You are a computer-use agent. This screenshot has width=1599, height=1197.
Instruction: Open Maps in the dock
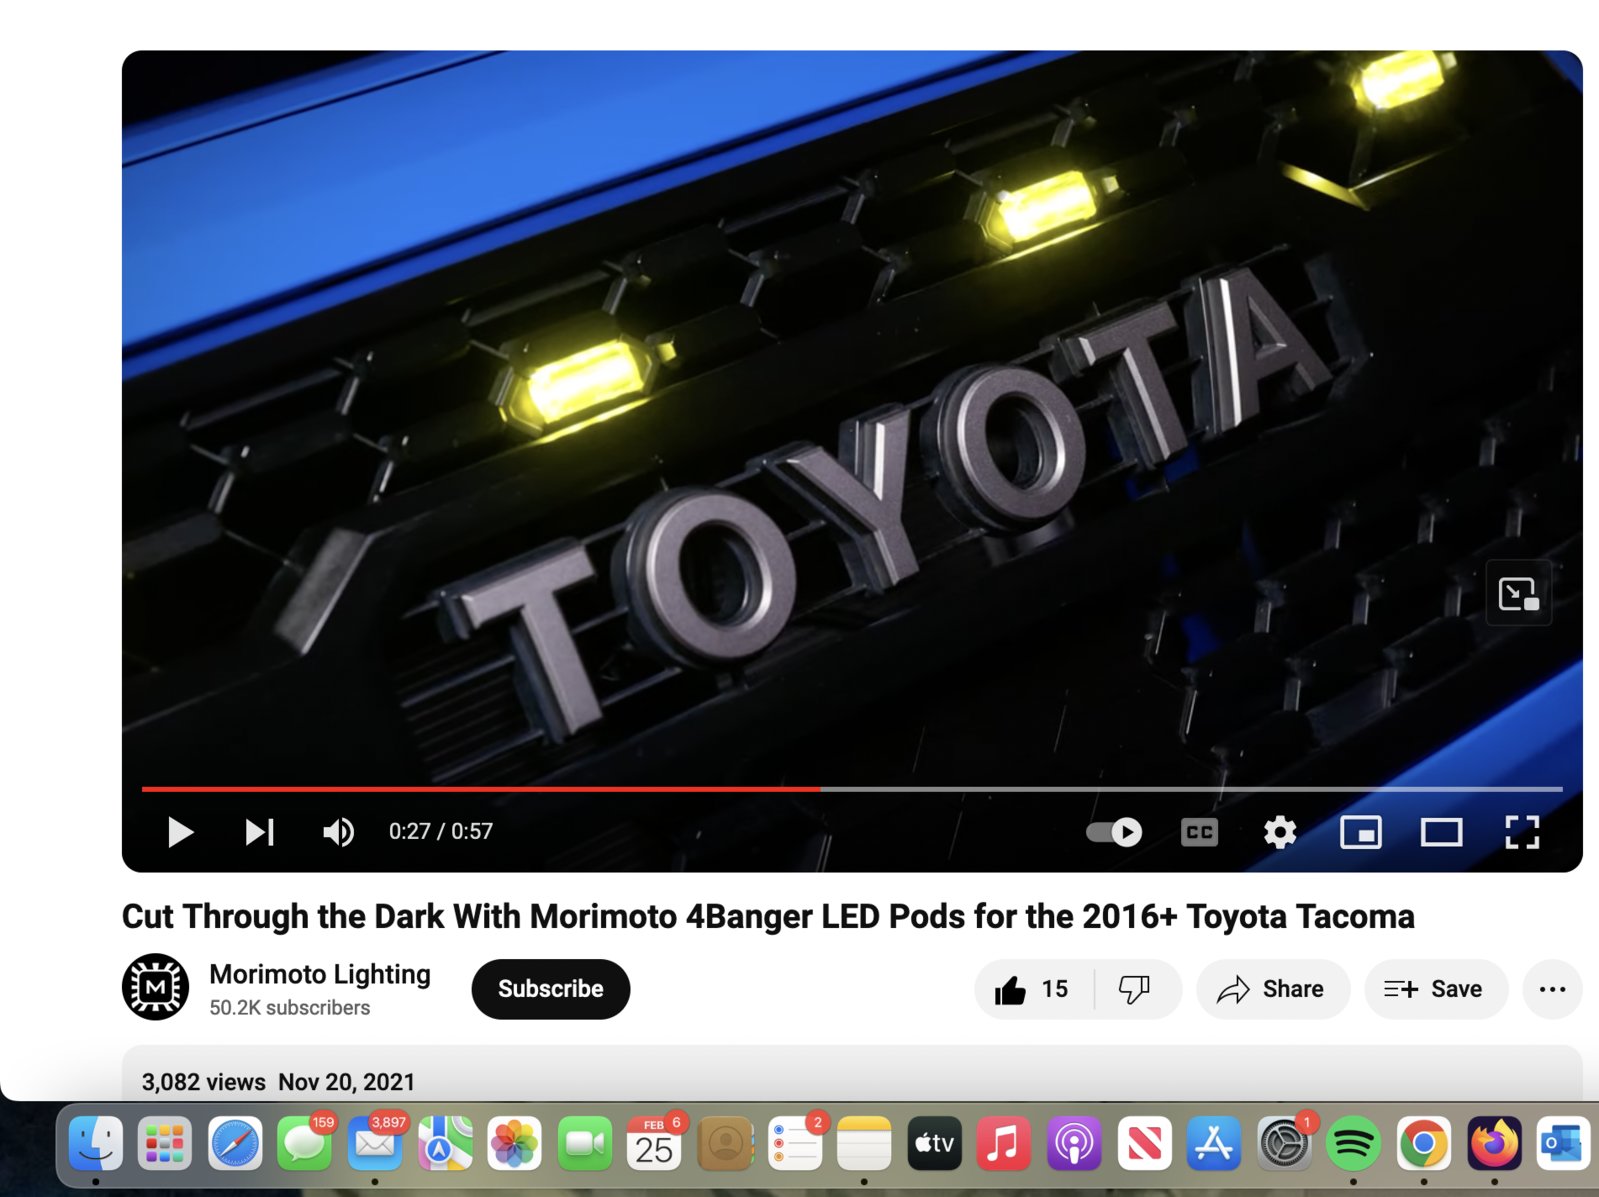click(x=445, y=1143)
